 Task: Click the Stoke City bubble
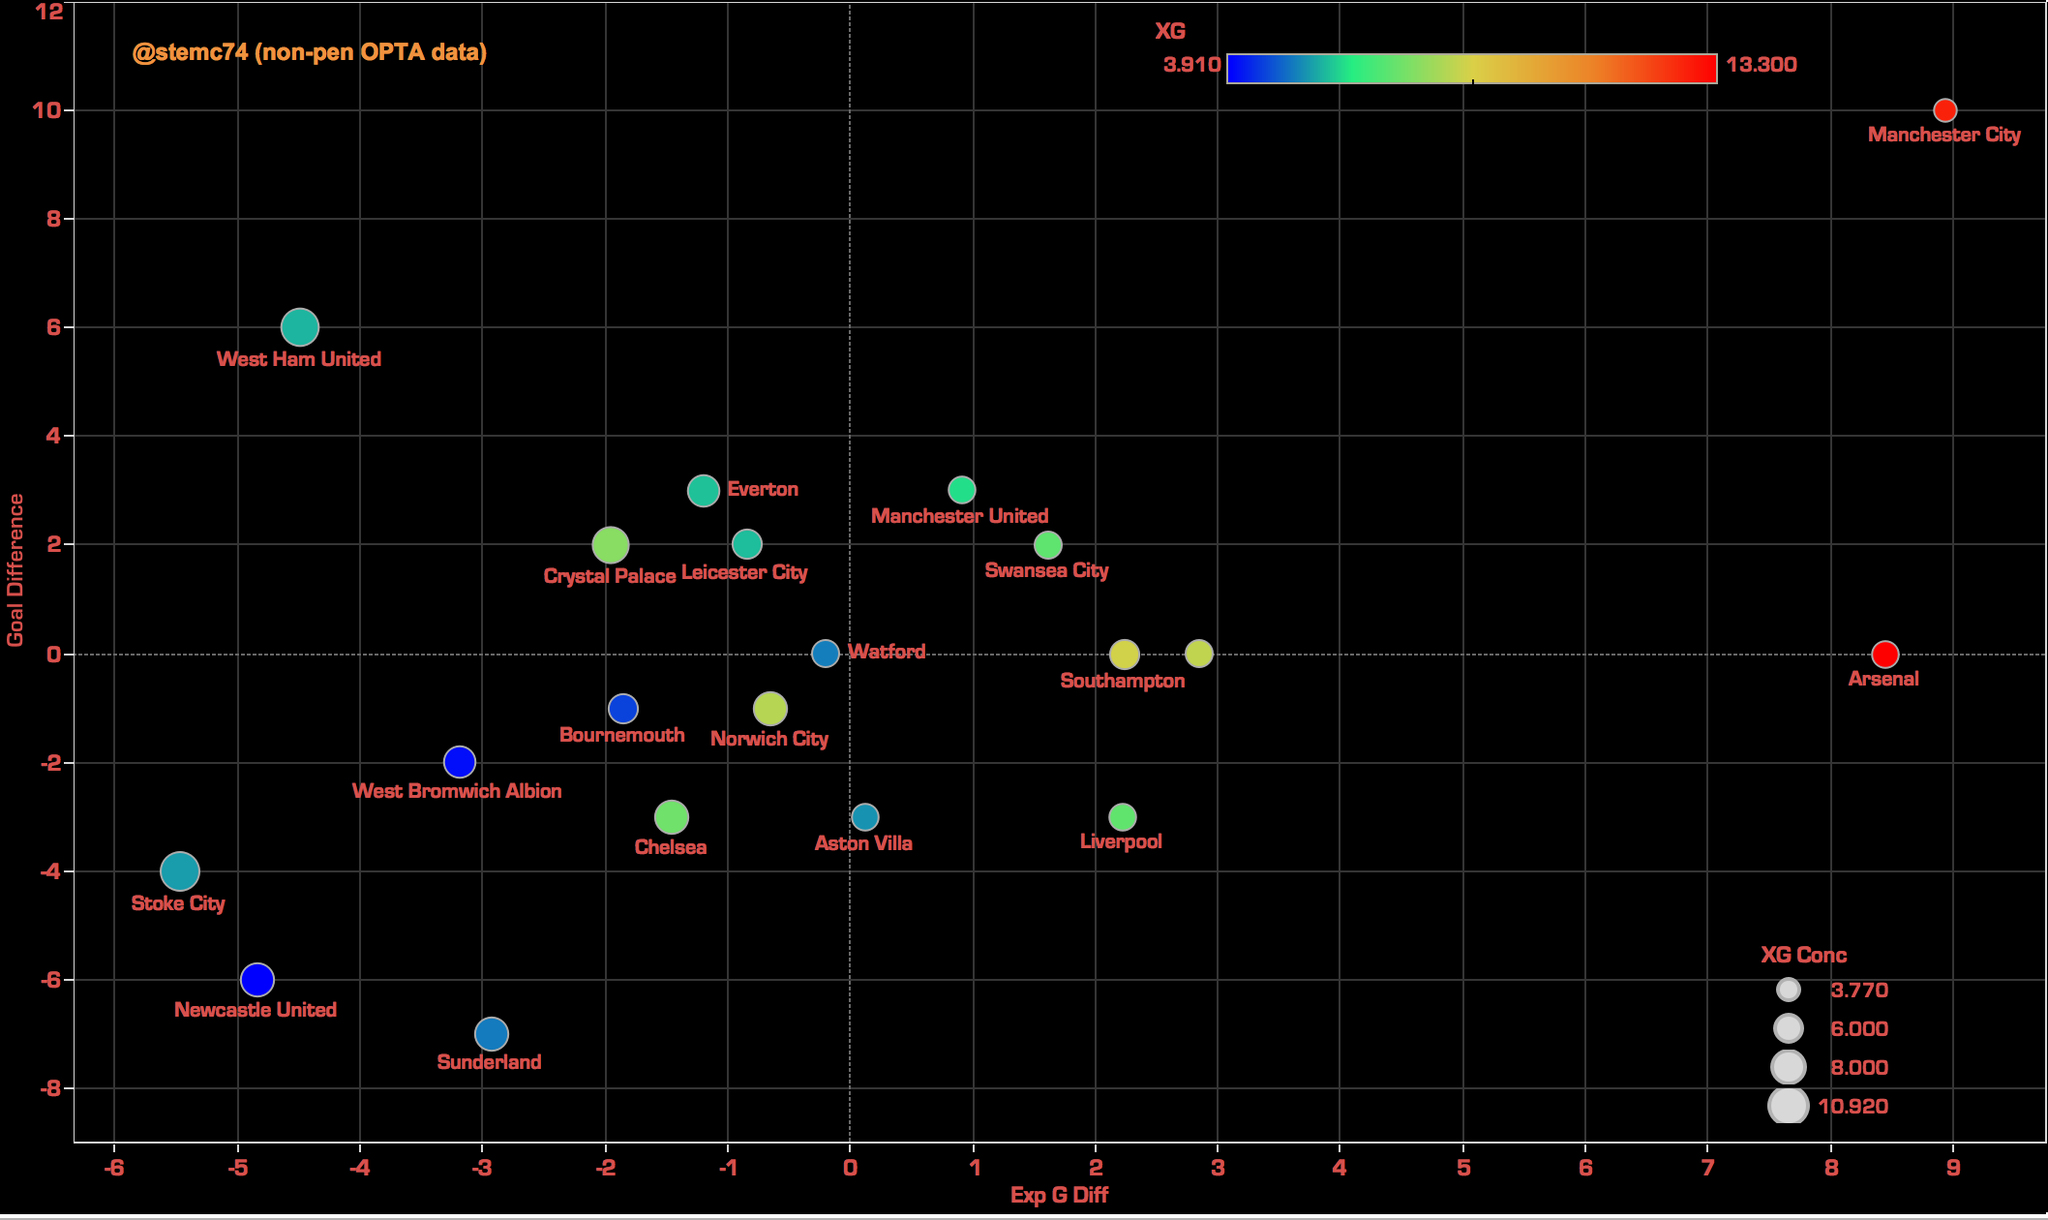pyautogui.click(x=180, y=871)
